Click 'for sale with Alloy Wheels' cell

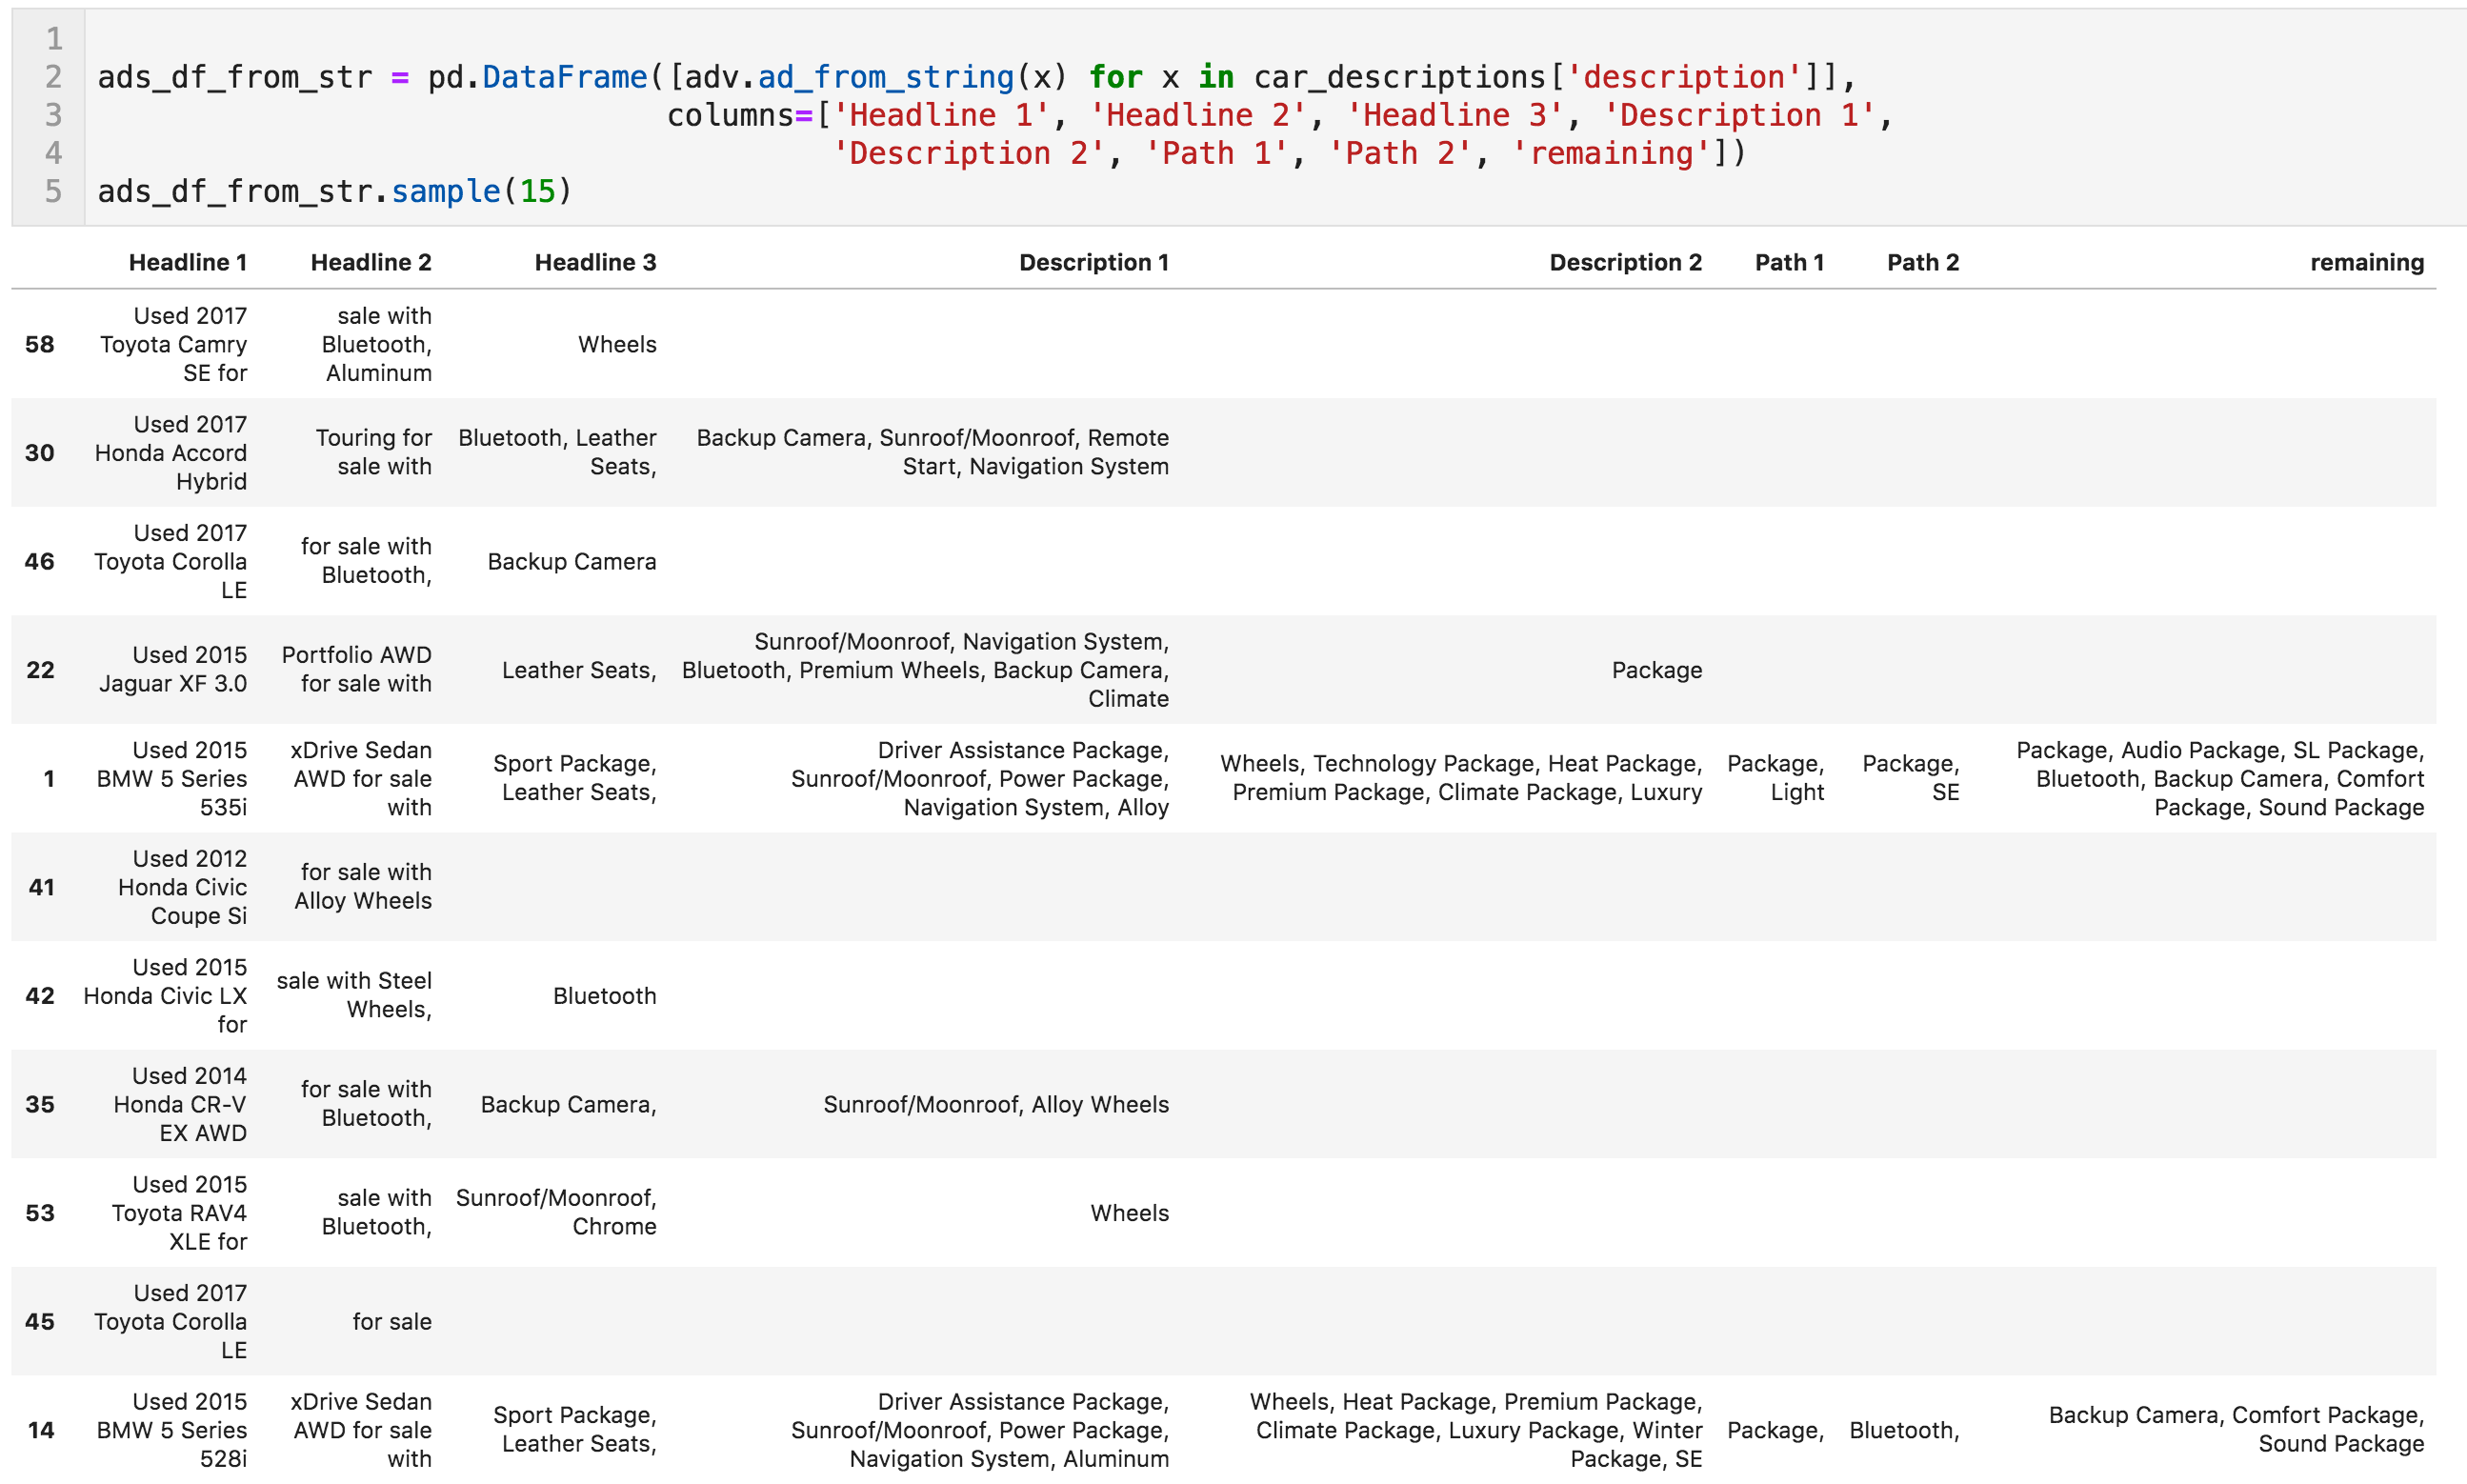click(x=362, y=886)
